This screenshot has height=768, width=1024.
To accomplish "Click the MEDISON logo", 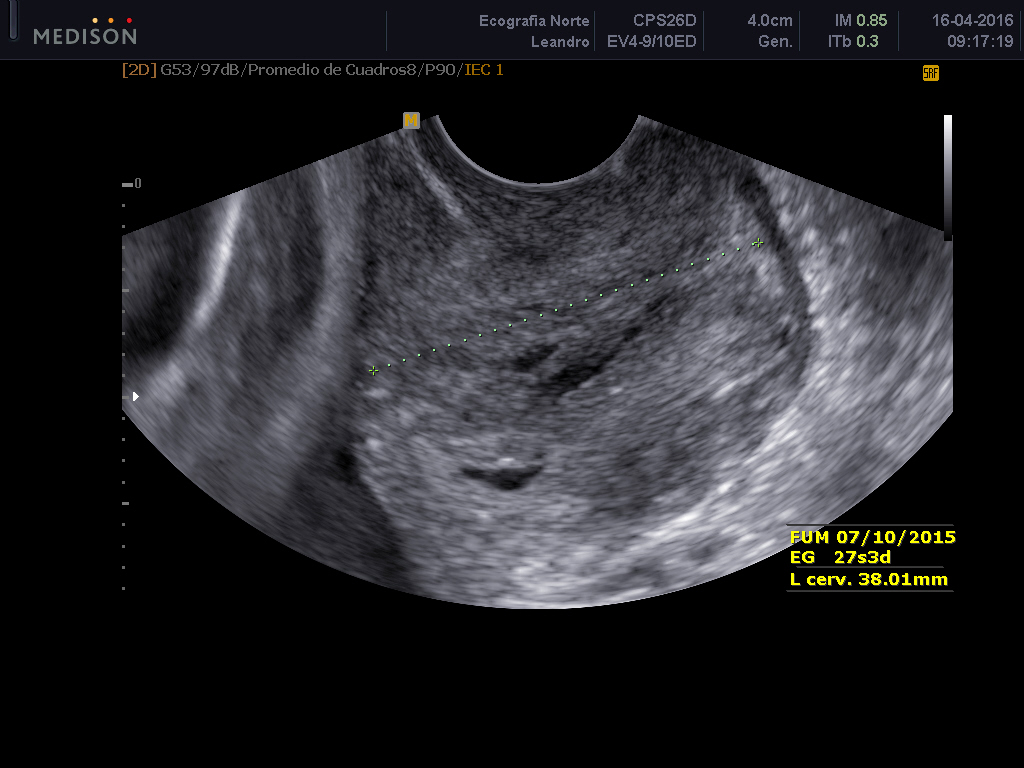I will 86,31.
